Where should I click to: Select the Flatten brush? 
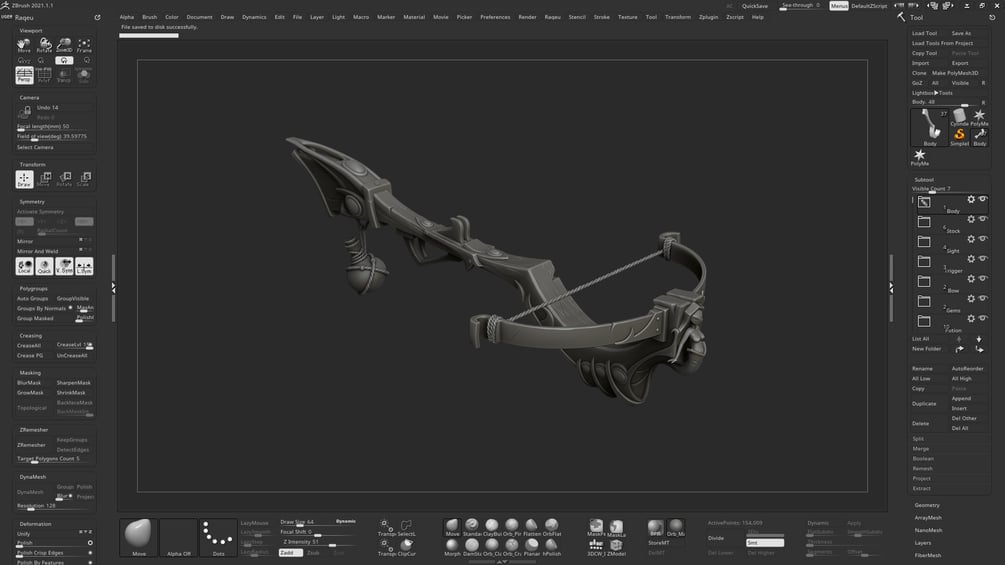[531, 527]
